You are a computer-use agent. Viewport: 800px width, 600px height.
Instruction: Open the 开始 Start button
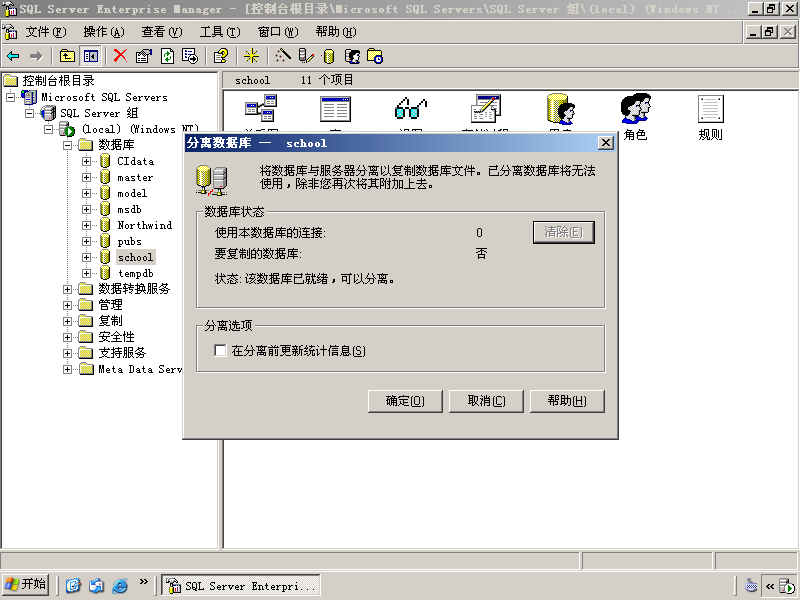coord(26,584)
